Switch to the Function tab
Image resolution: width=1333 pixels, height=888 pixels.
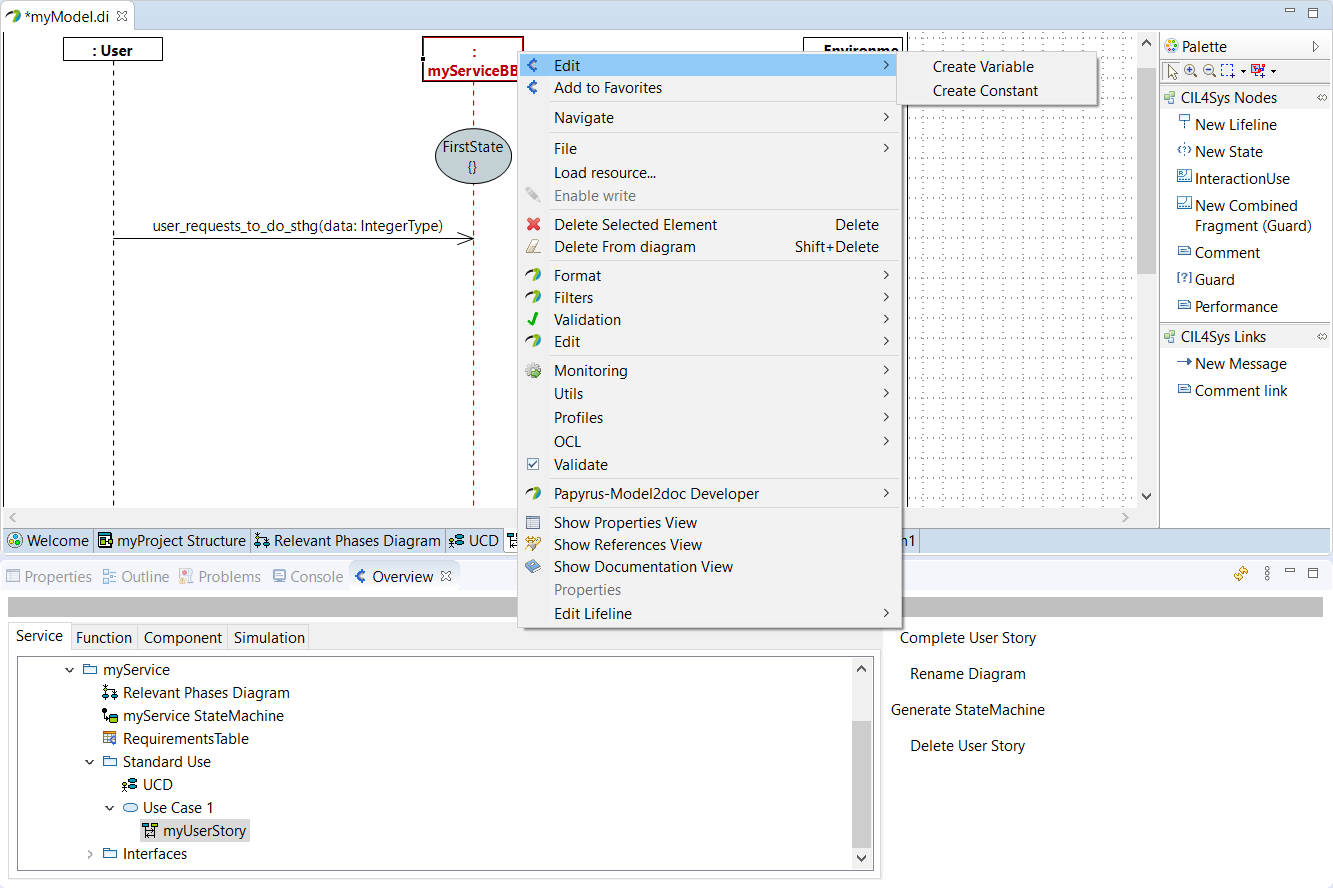[104, 637]
